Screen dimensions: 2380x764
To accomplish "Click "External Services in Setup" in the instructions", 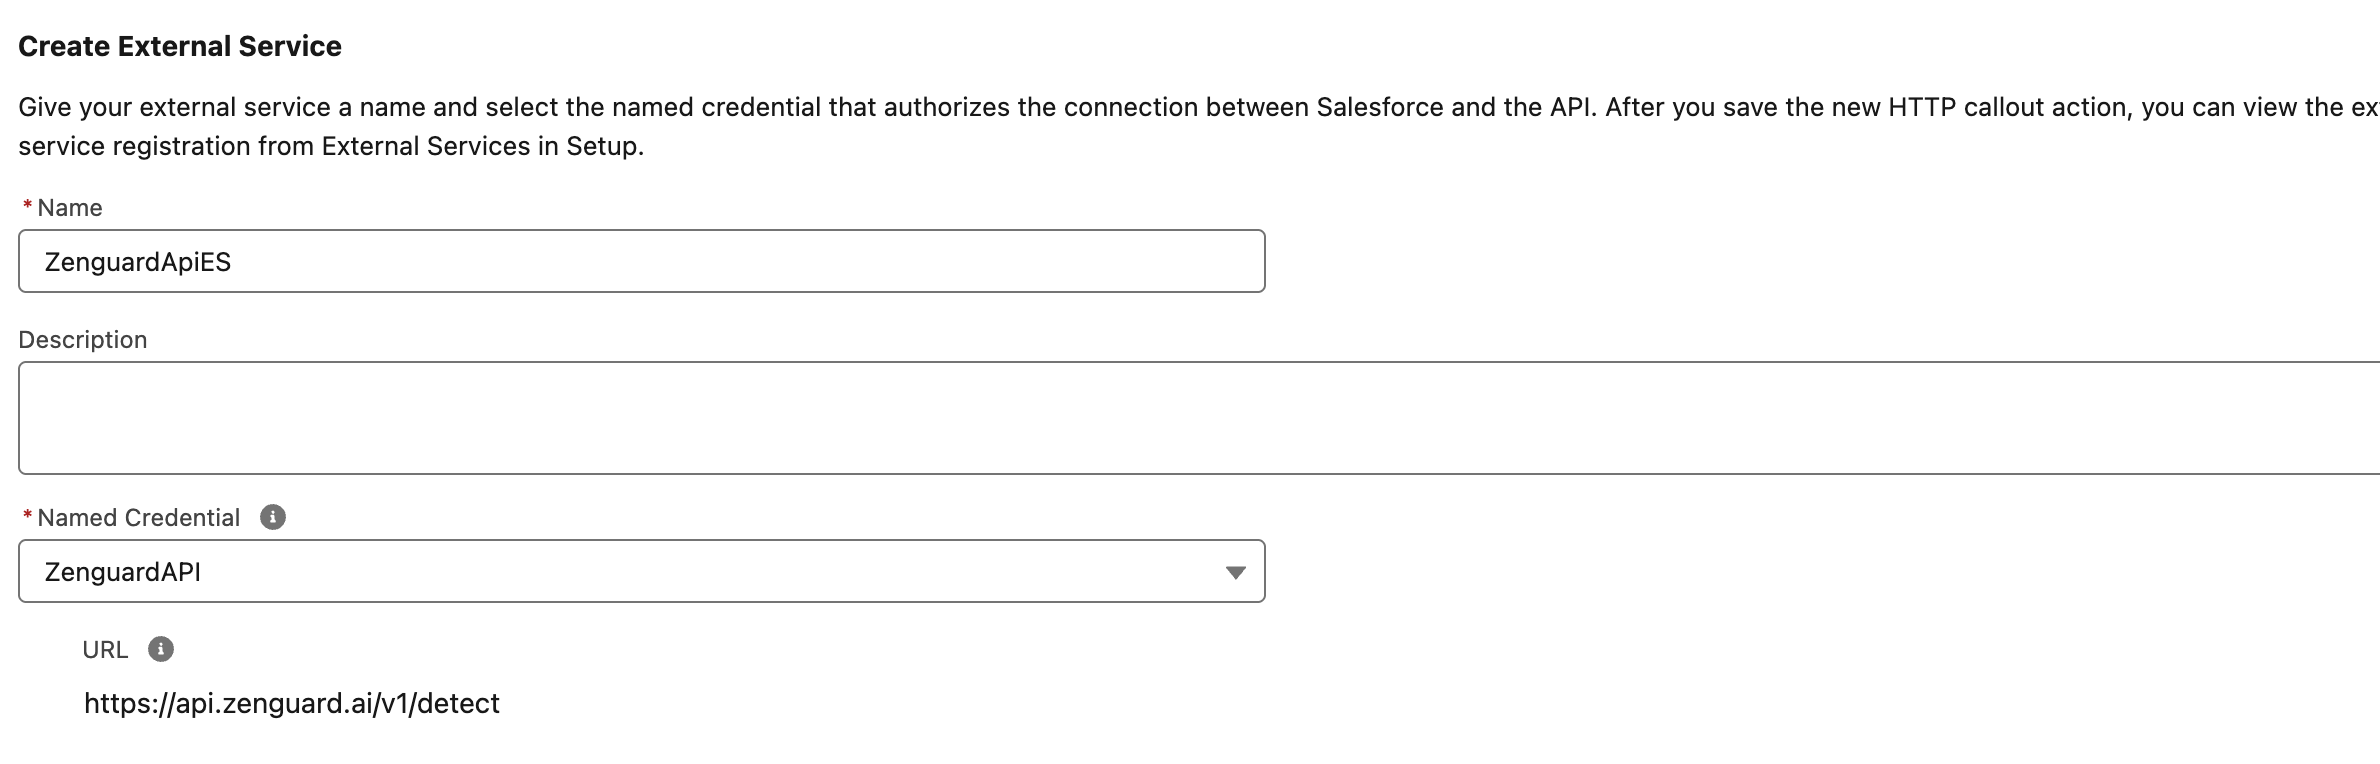I will pyautogui.click(x=480, y=146).
